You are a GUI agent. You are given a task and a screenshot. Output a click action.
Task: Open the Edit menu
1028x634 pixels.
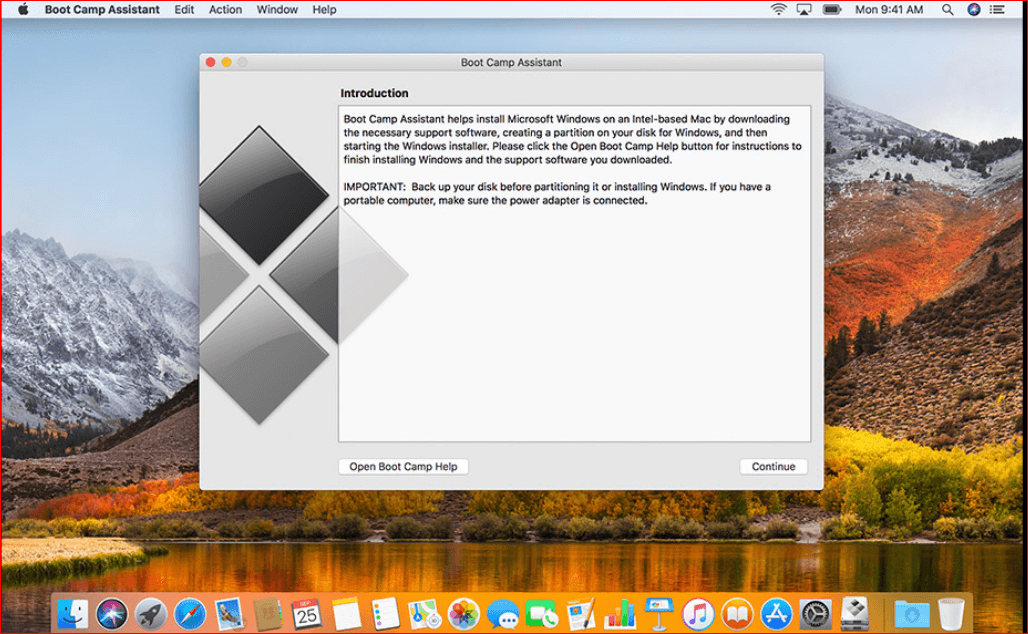[184, 9]
